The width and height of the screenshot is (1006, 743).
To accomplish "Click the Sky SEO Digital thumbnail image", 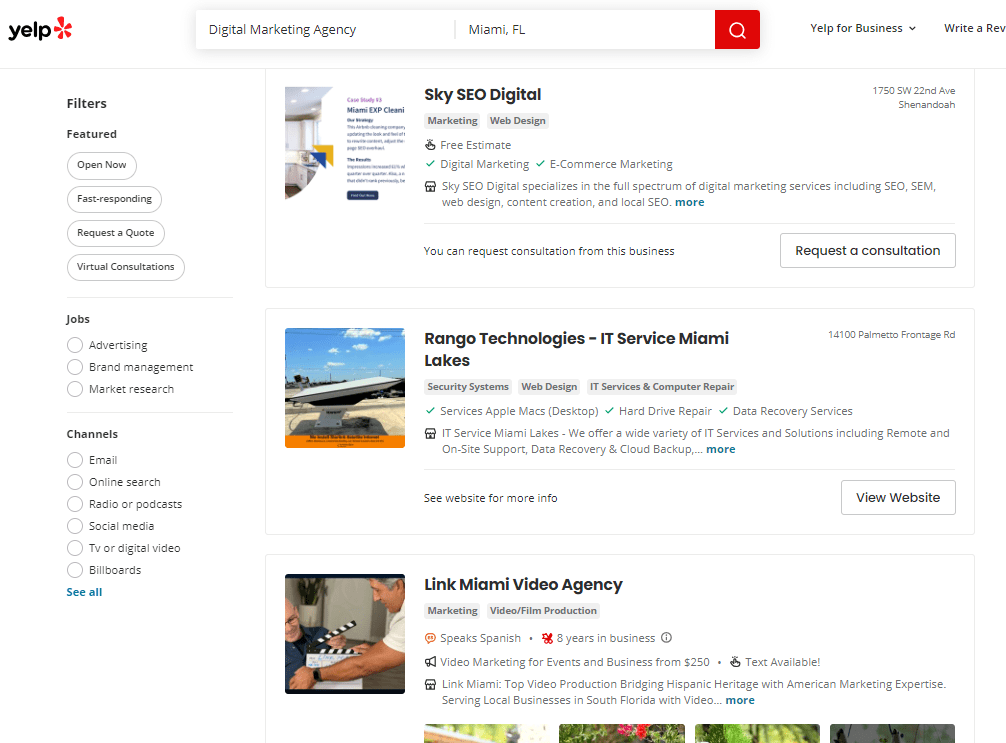I will pos(344,143).
